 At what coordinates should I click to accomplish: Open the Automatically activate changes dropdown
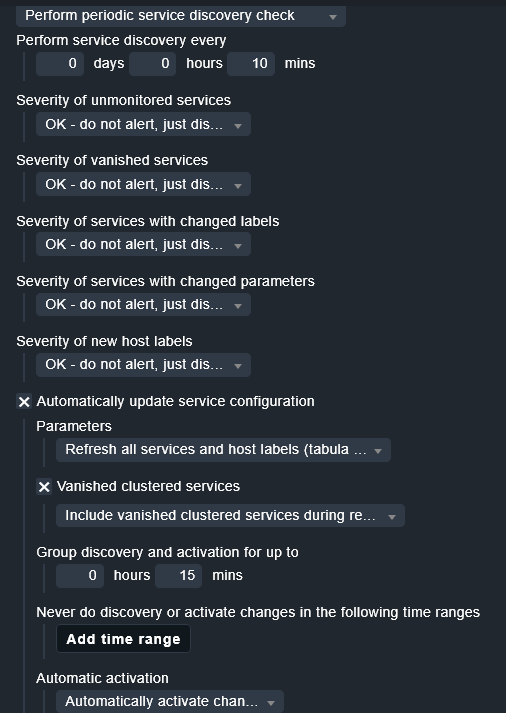click(x=170, y=702)
